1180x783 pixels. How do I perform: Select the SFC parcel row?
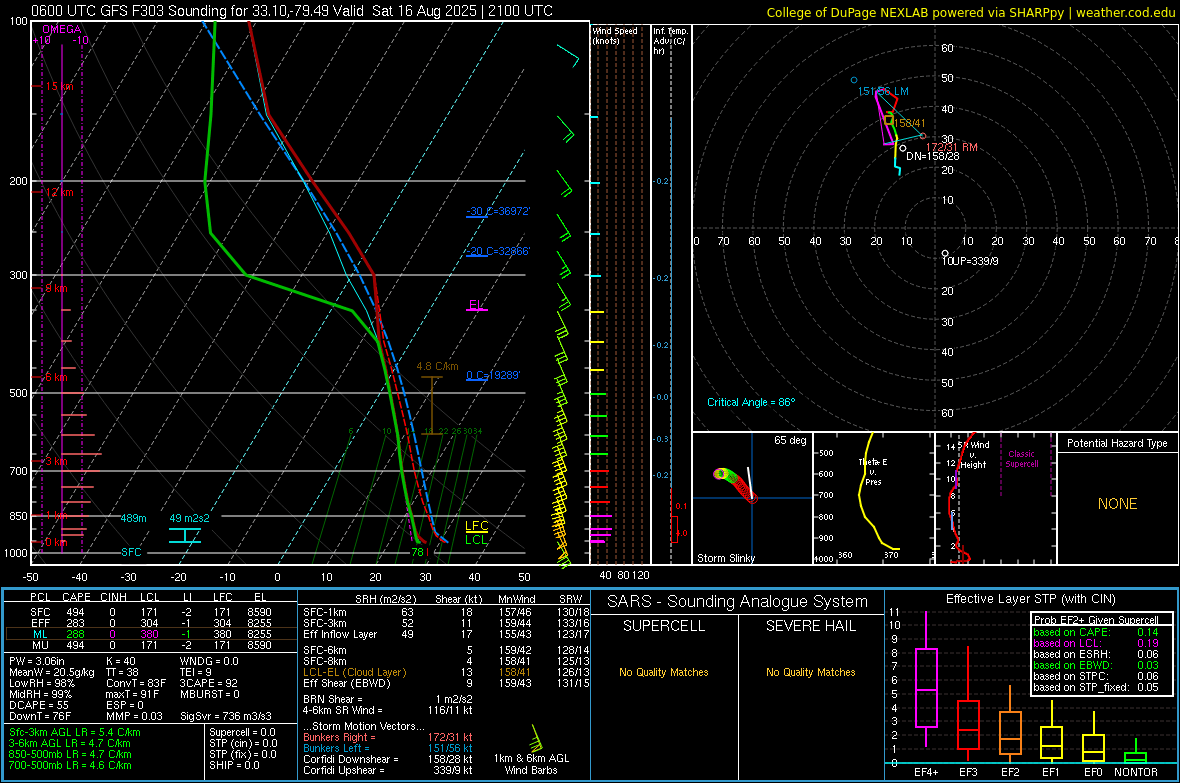151,612
